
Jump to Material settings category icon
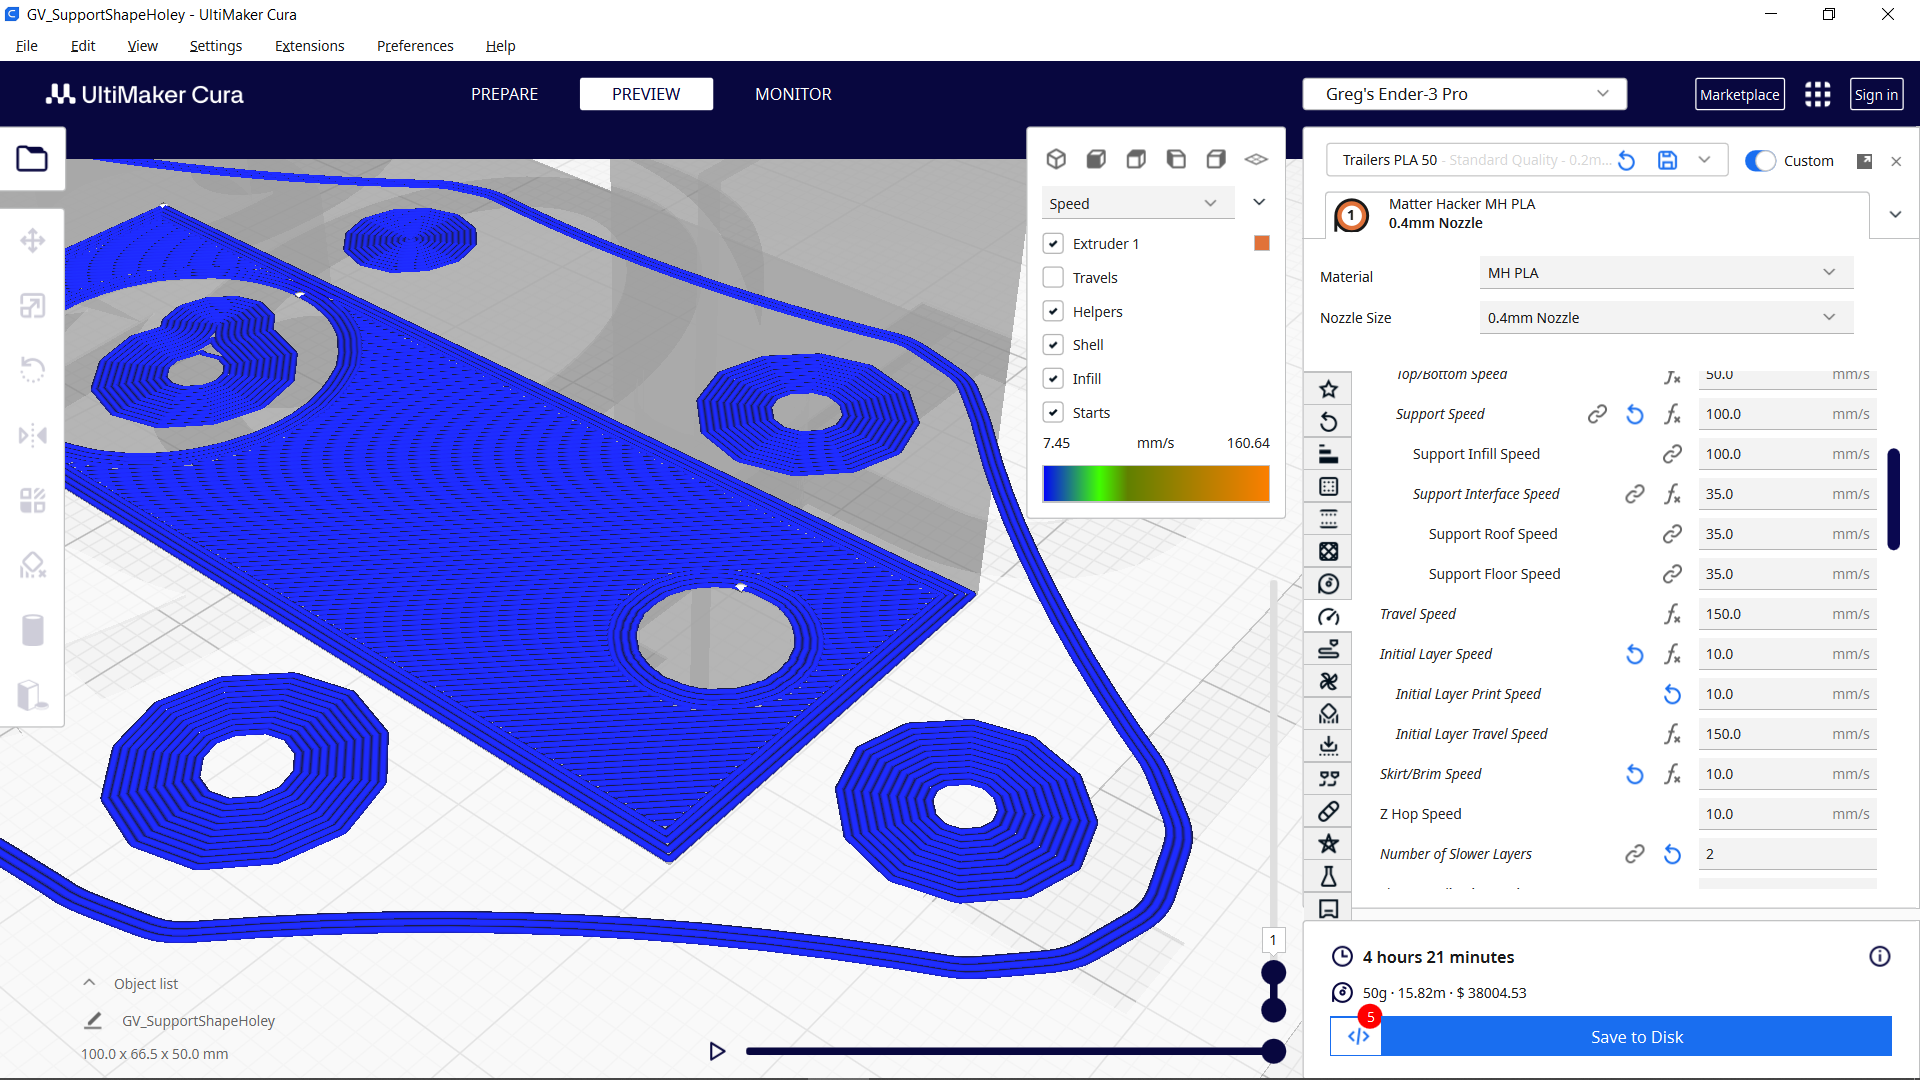point(1328,584)
